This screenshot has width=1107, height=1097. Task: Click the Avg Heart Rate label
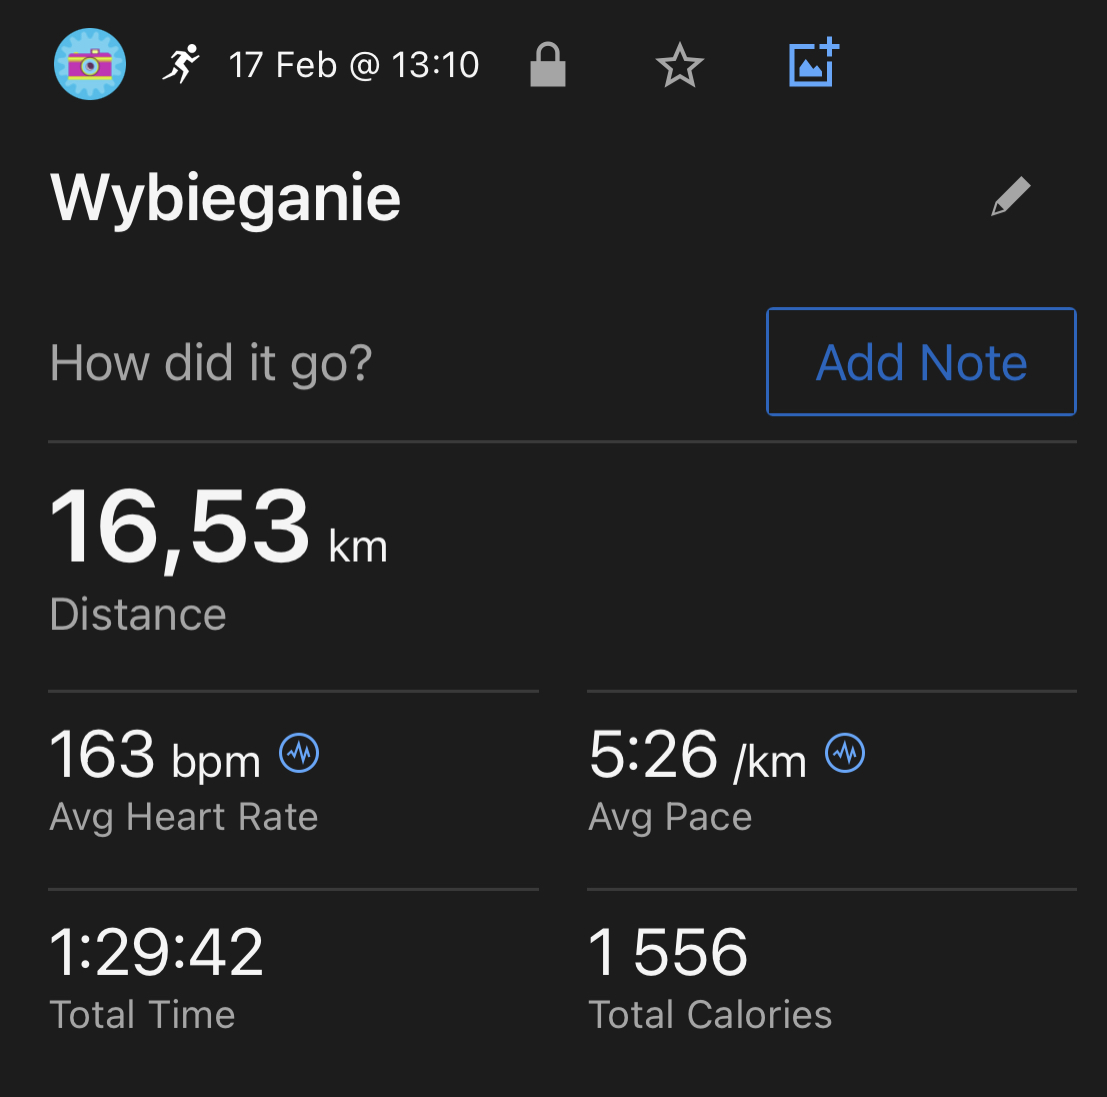click(x=184, y=817)
